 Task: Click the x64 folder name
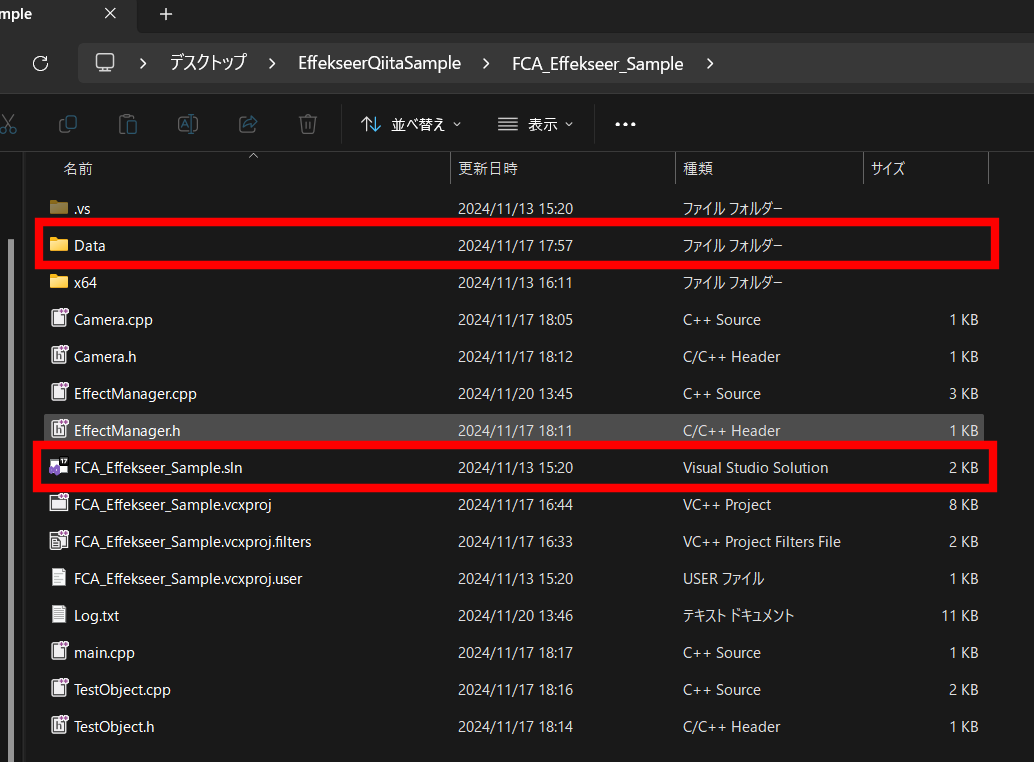[85, 283]
